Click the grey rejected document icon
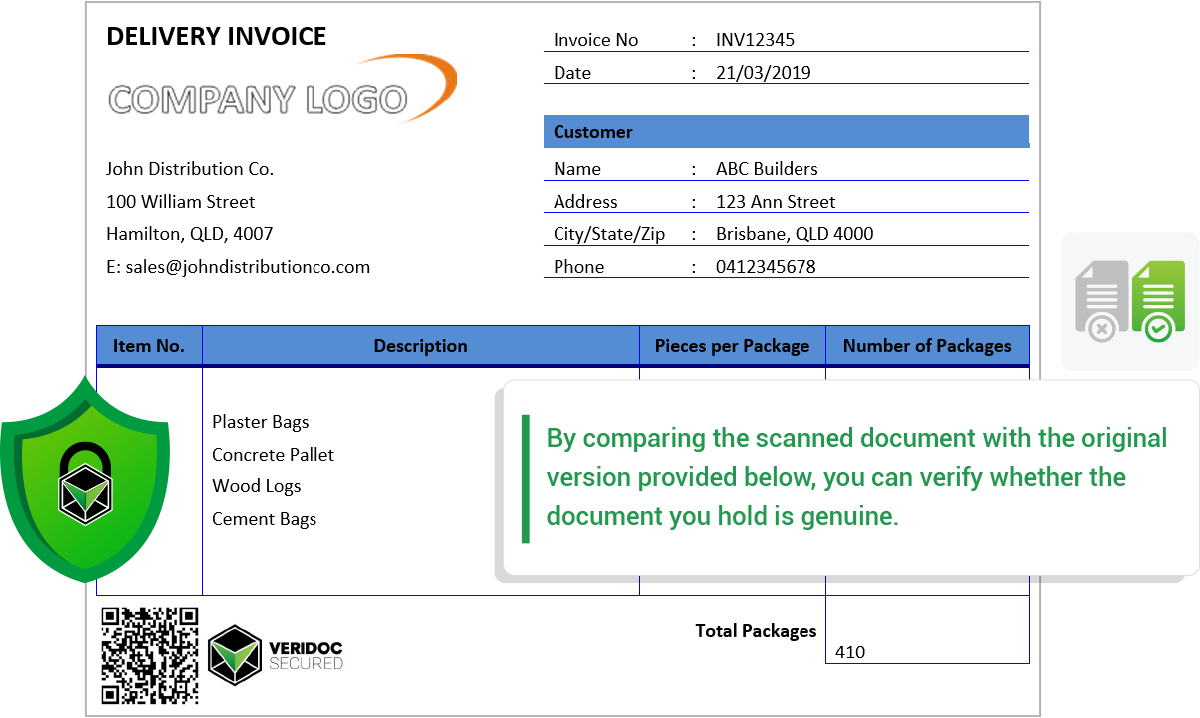Viewport: 1200px width, 718px height. 1101,301
